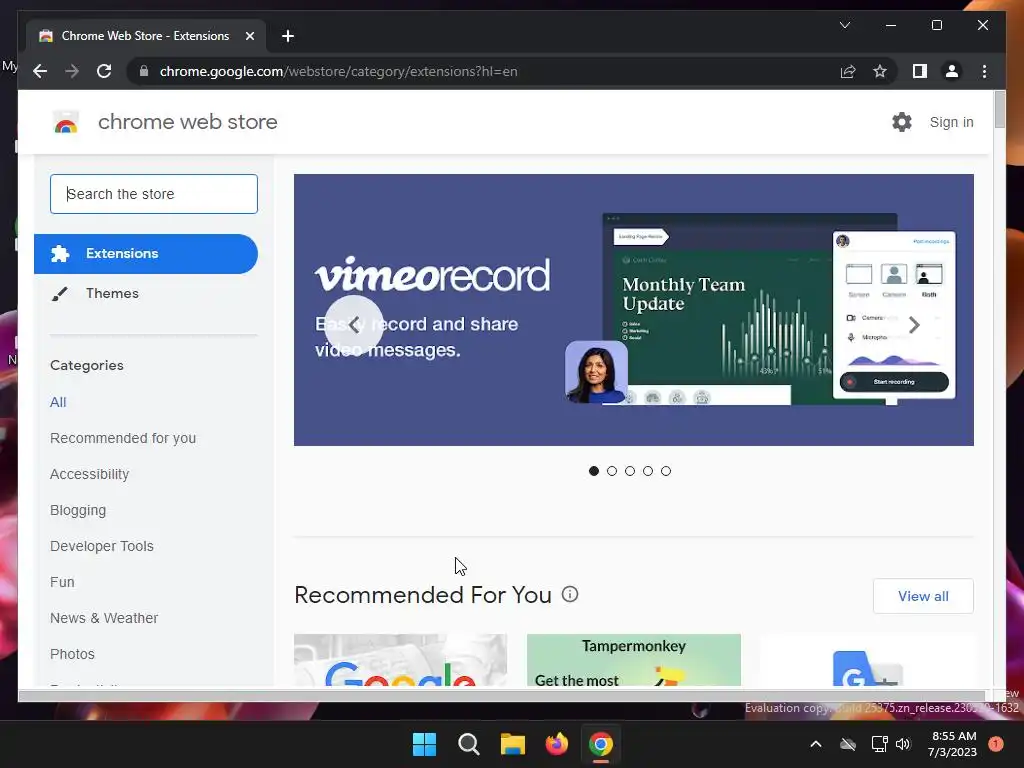1024x768 pixels.
Task: Click the vertical page scrollbar thumb
Action: tap(999, 110)
